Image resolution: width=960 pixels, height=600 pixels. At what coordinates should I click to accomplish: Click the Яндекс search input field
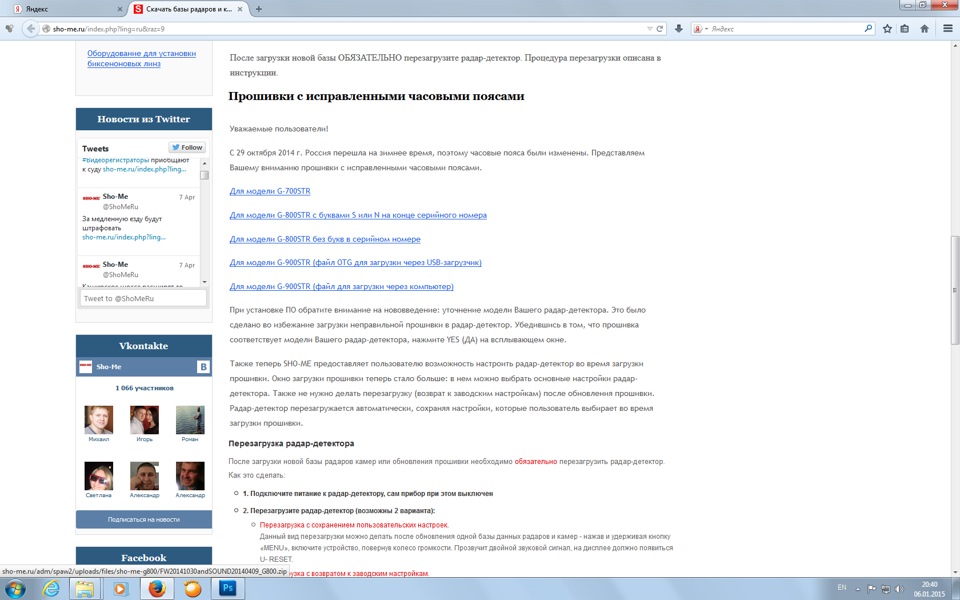tap(785, 29)
